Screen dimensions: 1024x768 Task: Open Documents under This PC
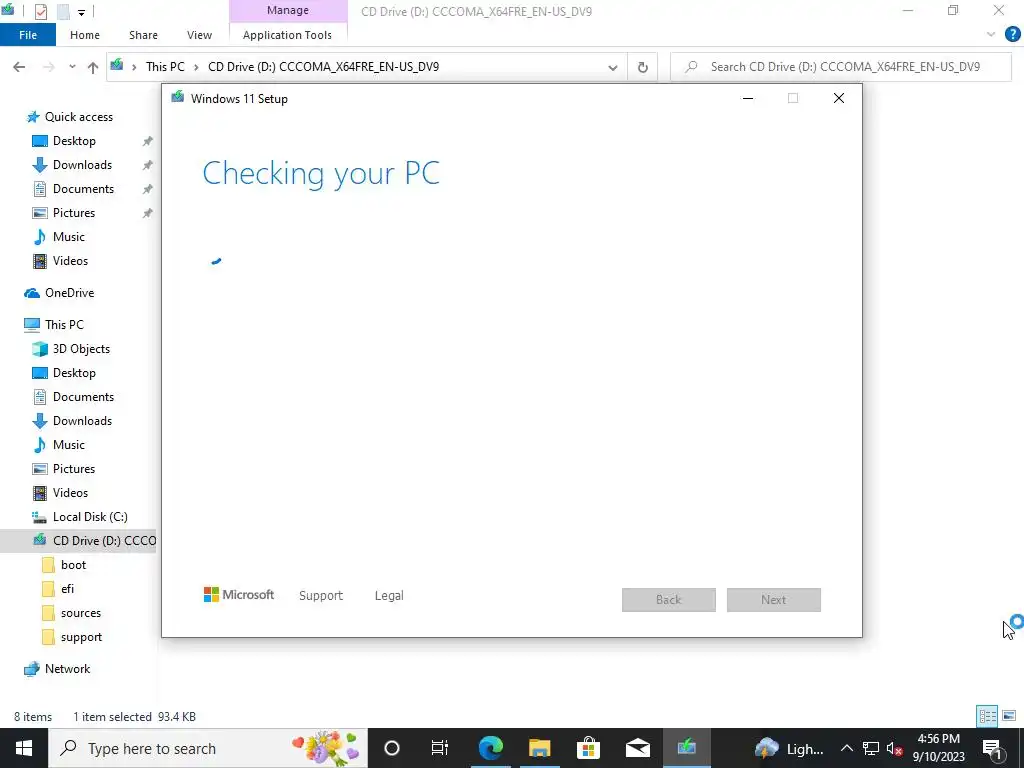coord(83,397)
